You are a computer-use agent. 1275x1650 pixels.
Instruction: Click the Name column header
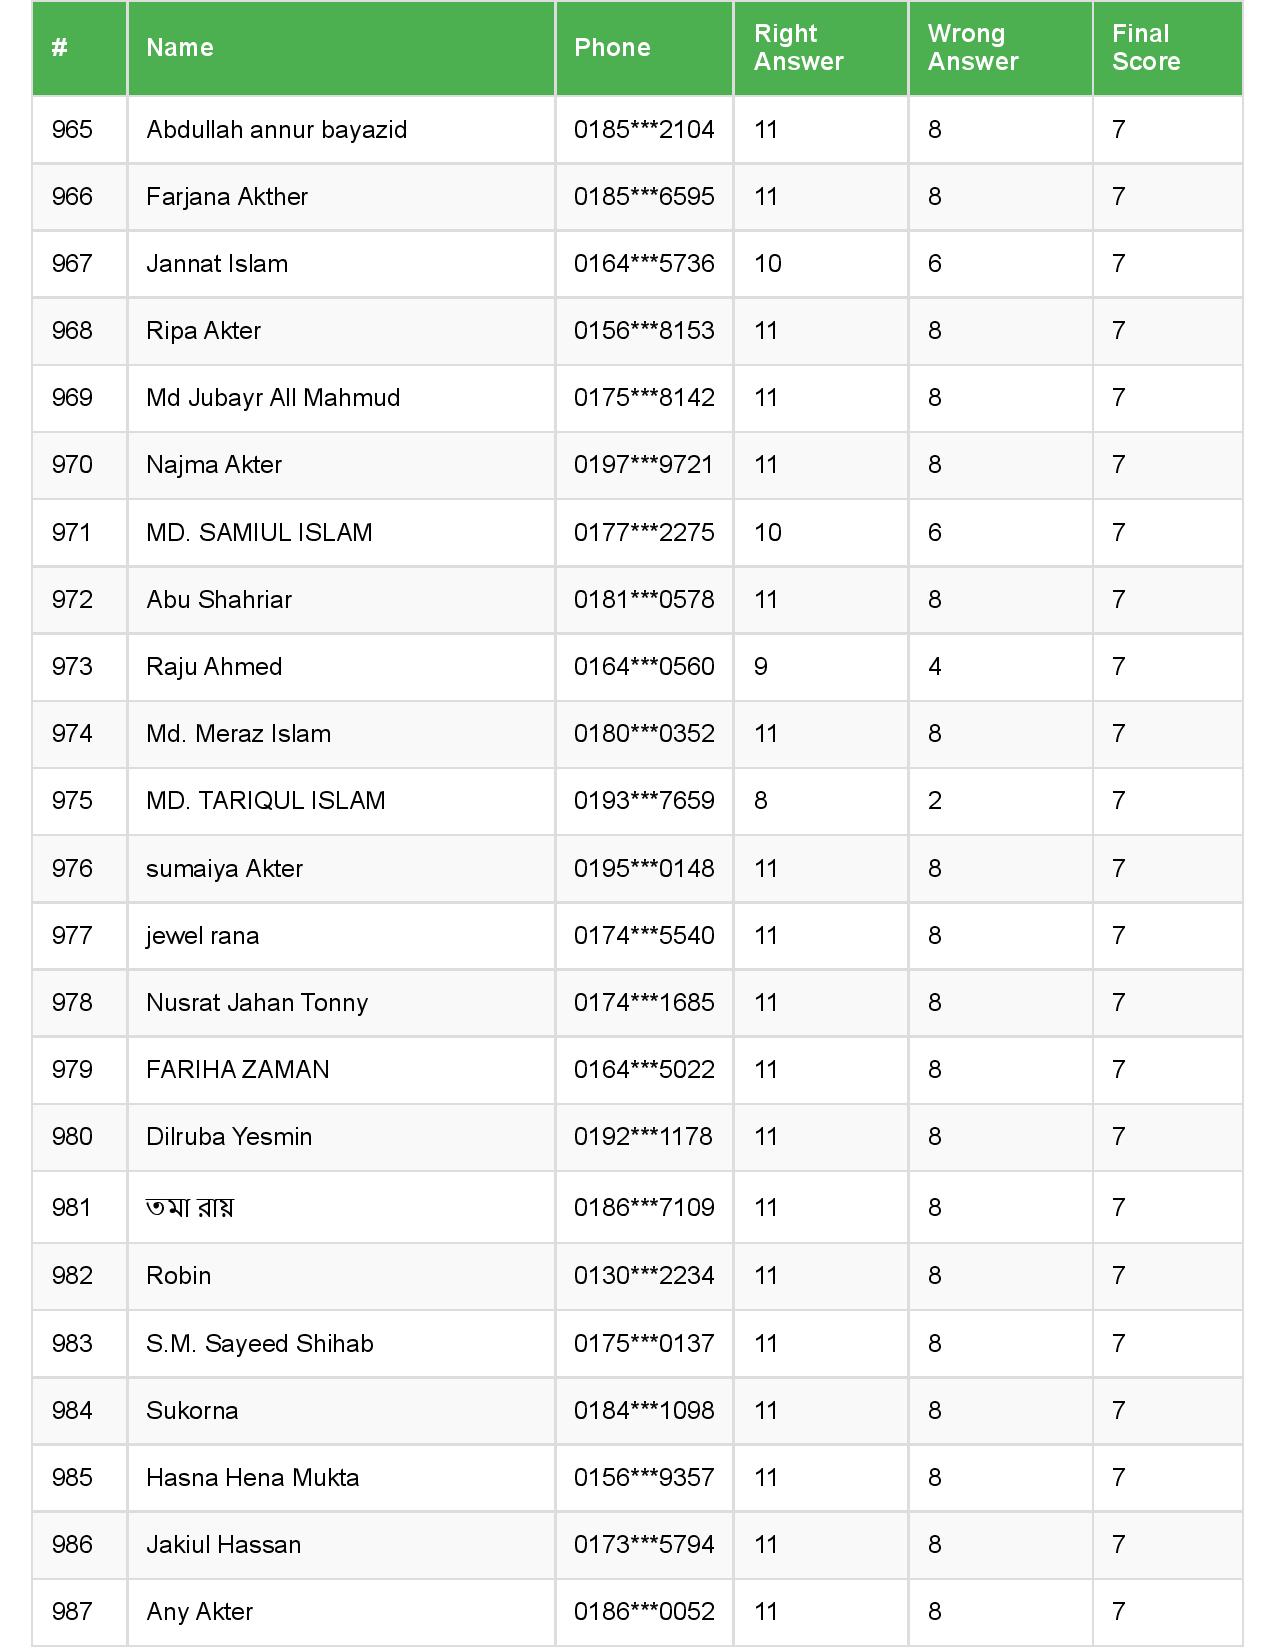pos(180,48)
